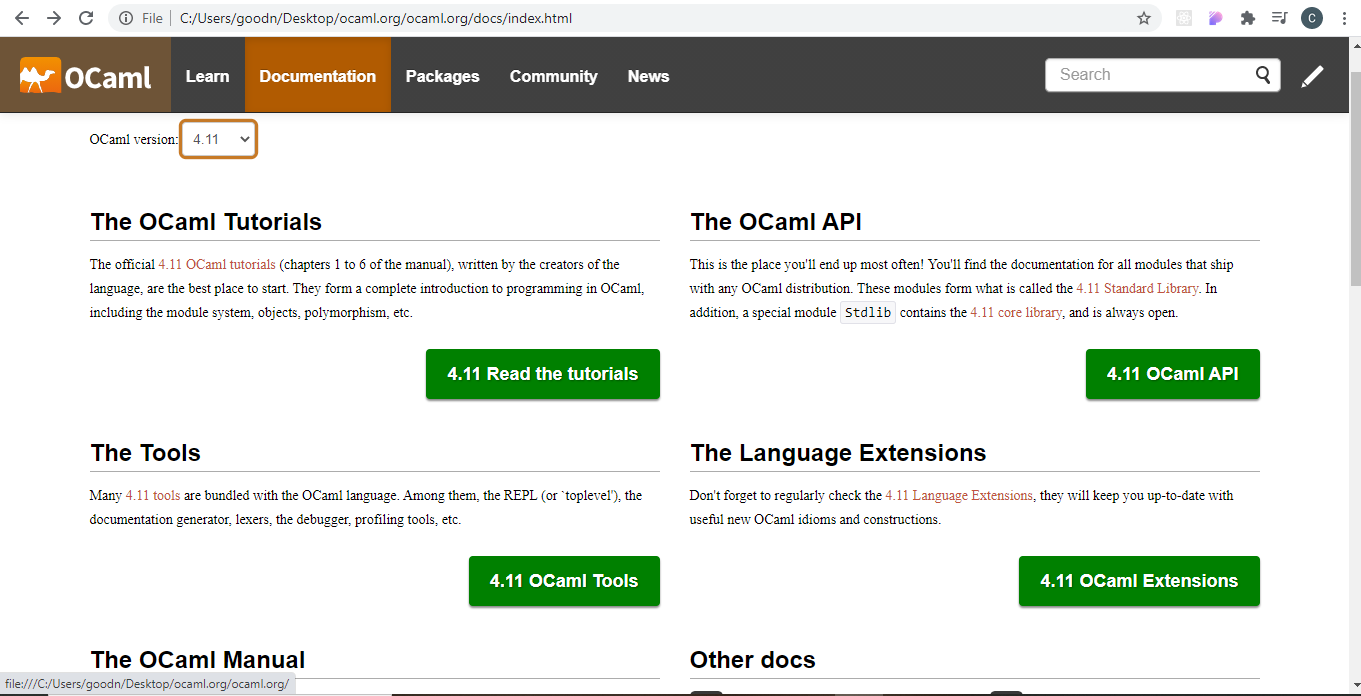The height and width of the screenshot is (696, 1361).
Task: Go back with browser back arrow
Action: [x=22, y=18]
